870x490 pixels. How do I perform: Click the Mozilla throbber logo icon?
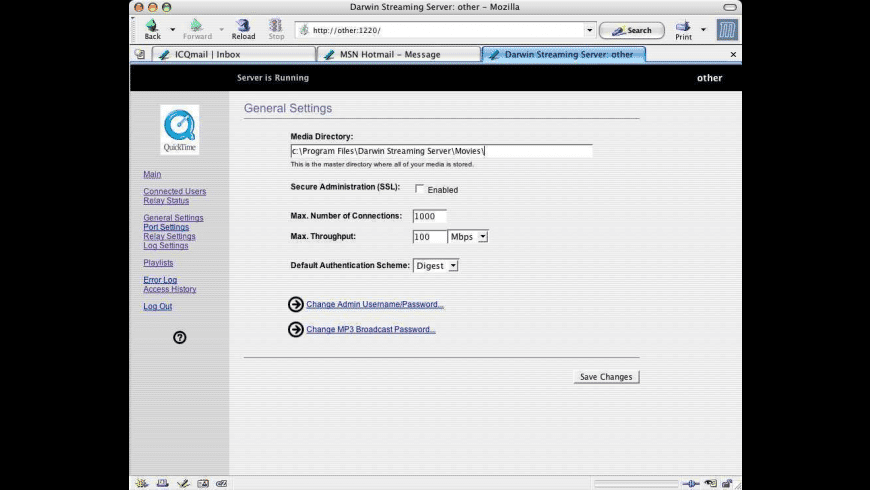click(x=727, y=29)
